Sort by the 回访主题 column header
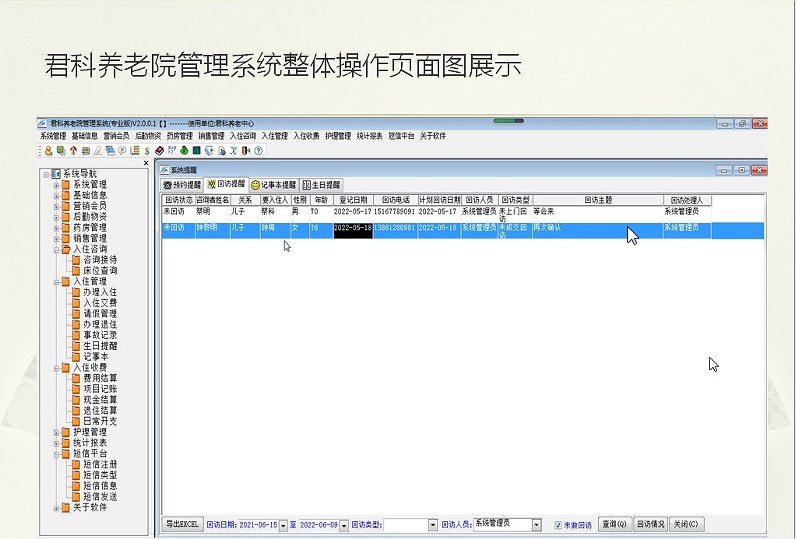The image size is (796, 539). click(598, 200)
